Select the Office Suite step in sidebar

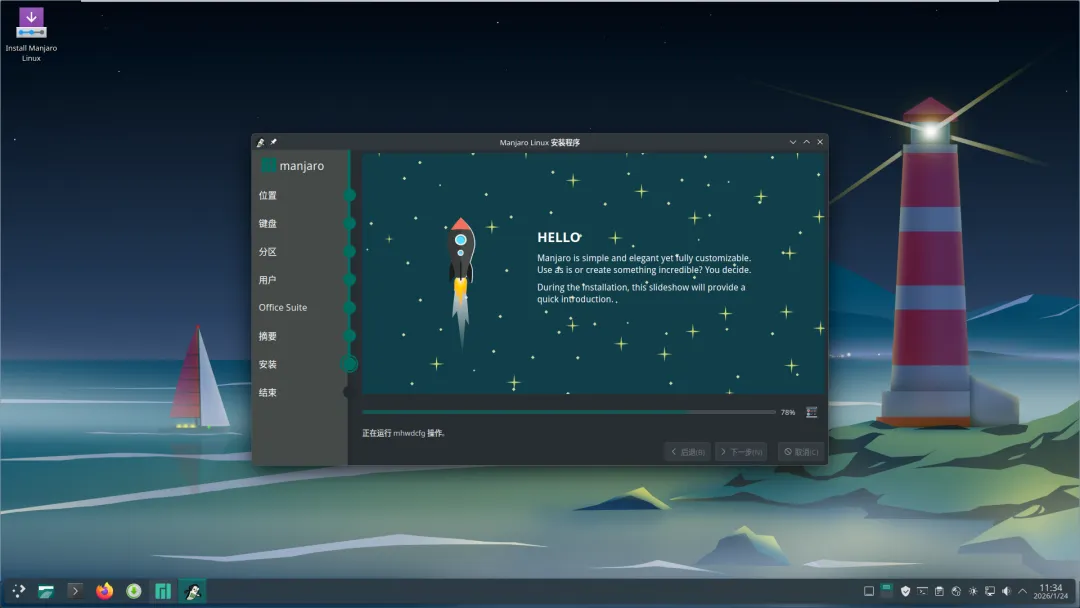pyautogui.click(x=283, y=308)
